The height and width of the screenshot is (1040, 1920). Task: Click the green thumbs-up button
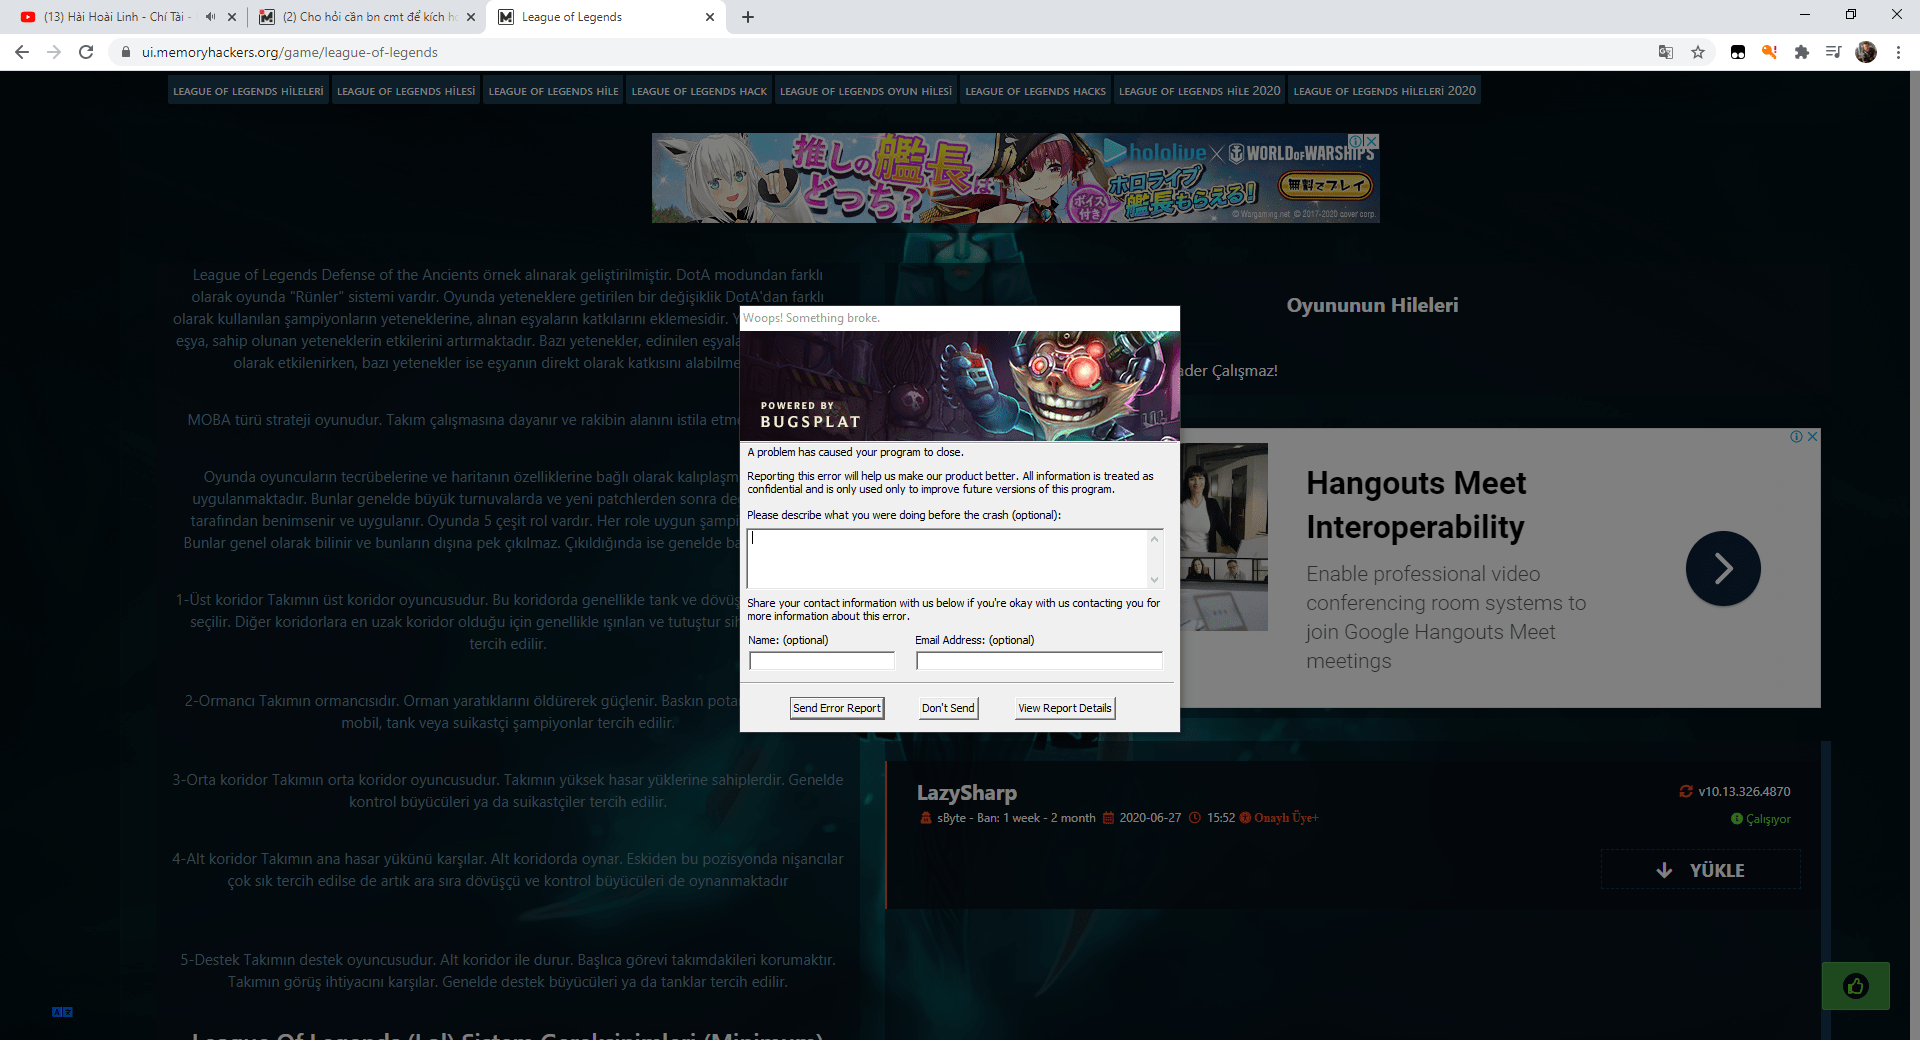[x=1856, y=986]
